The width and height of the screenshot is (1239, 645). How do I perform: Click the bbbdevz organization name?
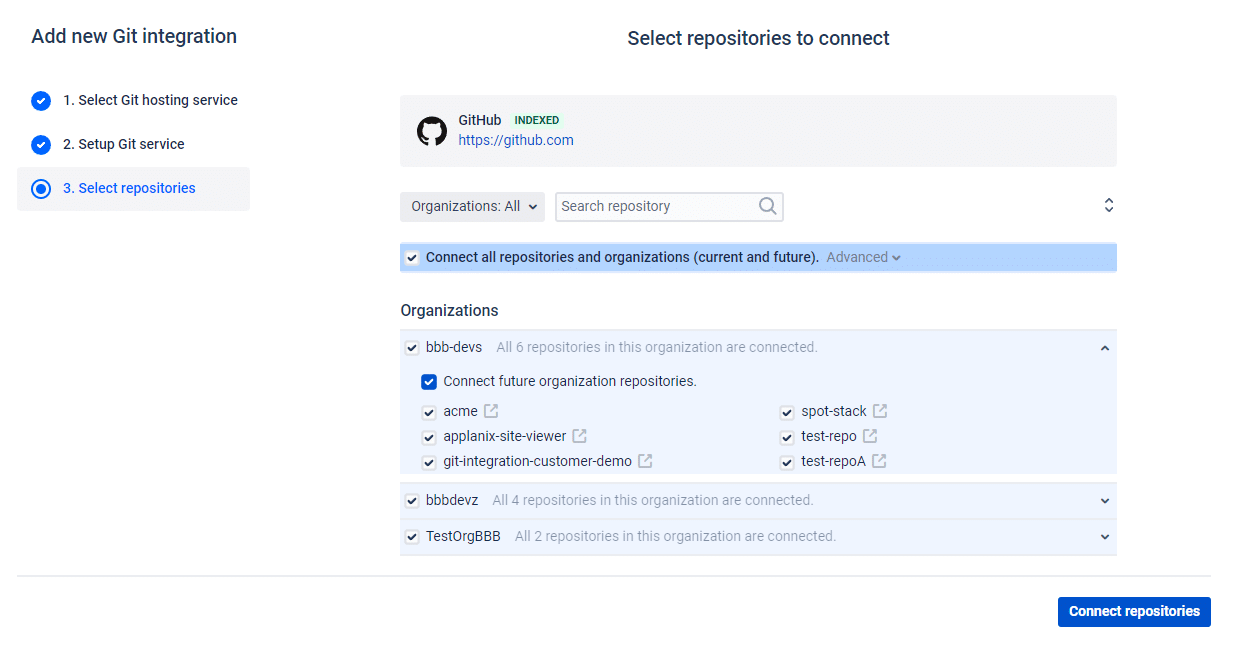pos(452,500)
